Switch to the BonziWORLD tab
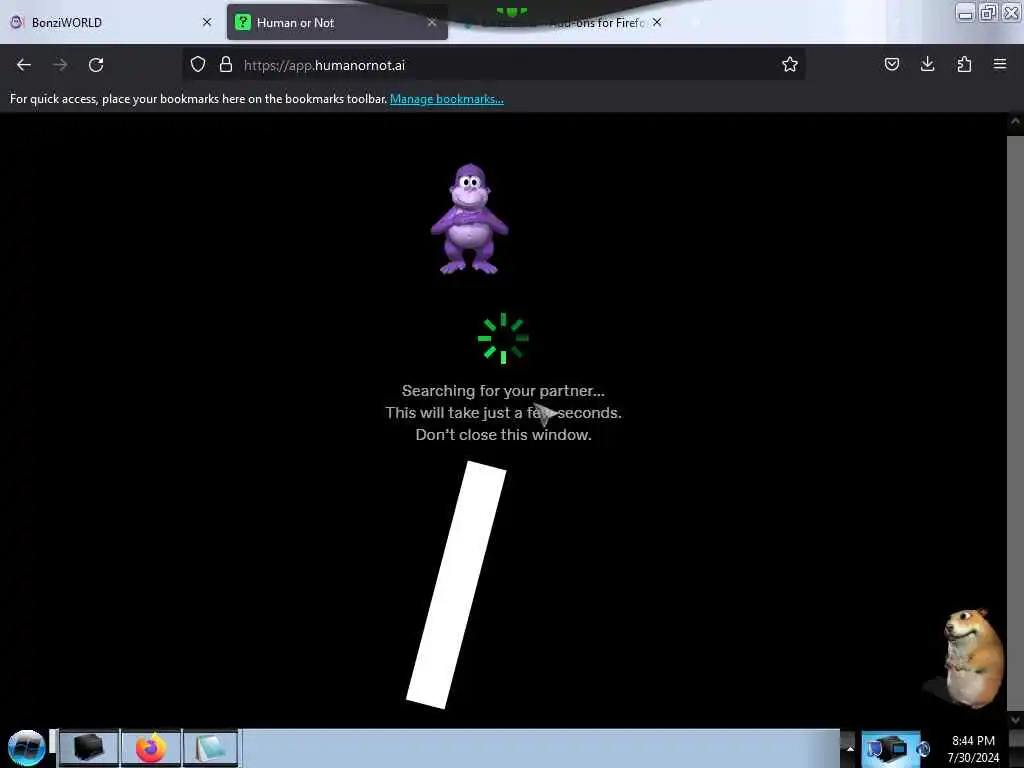The height and width of the screenshot is (768, 1024). (x=111, y=22)
